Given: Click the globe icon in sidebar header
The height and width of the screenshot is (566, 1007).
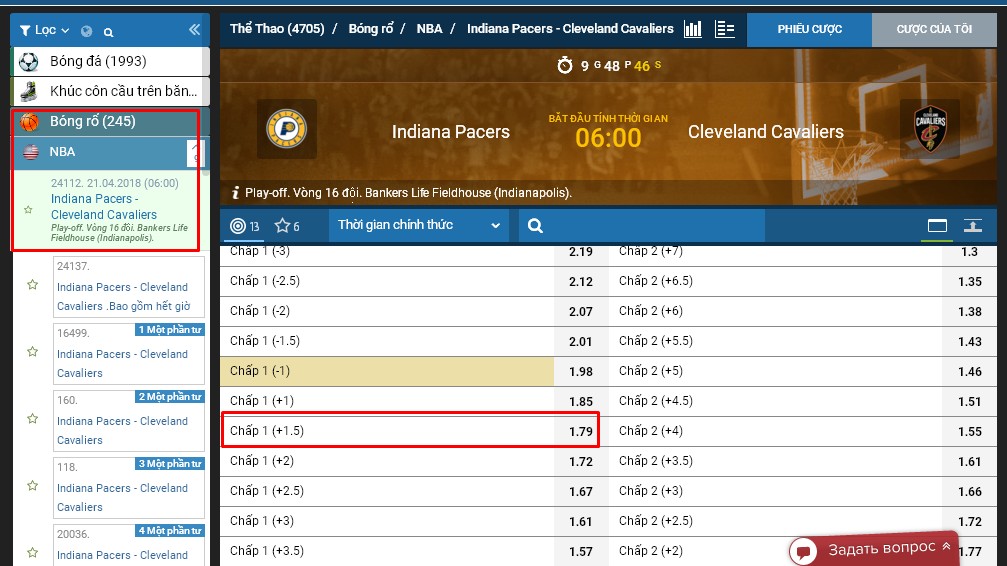Looking at the screenshot, I should (87, 31).
